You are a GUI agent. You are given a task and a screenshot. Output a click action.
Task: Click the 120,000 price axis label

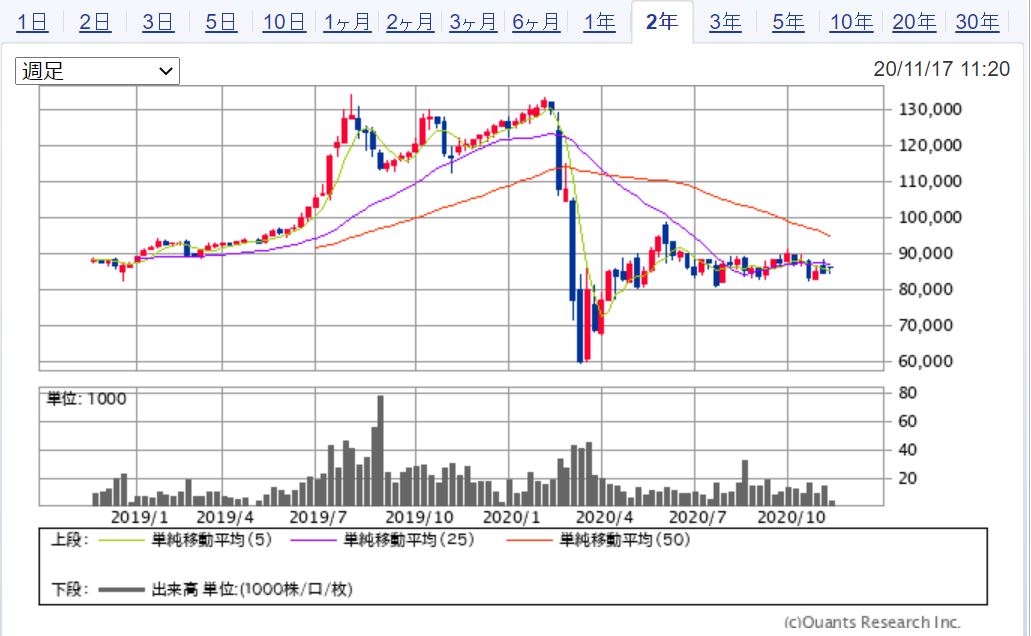click(930, 145)
